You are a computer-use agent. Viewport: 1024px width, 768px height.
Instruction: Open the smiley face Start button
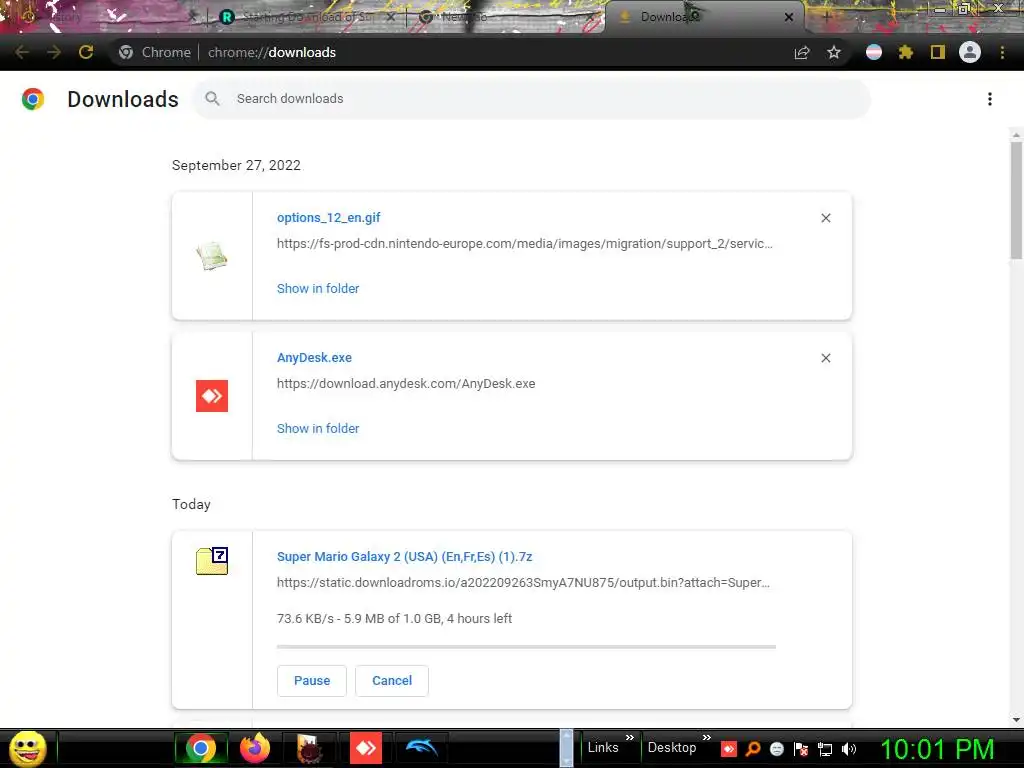point(27,748)
